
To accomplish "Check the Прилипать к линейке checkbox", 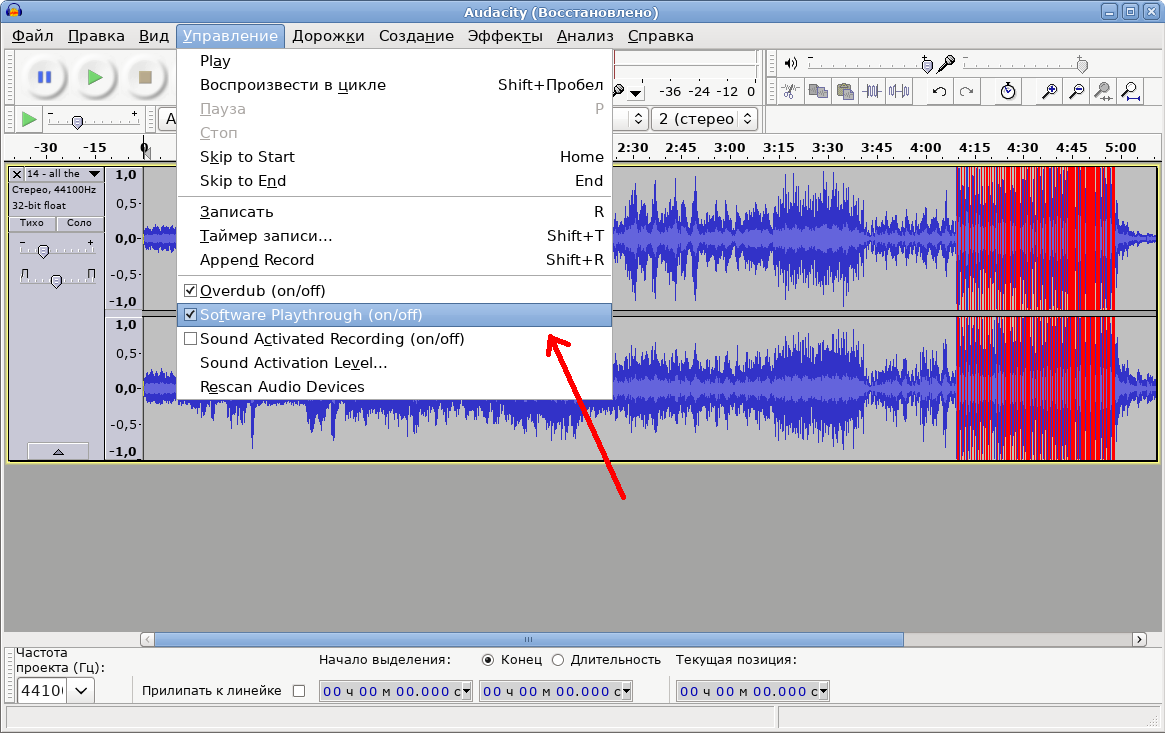I will tap(299, 691).
